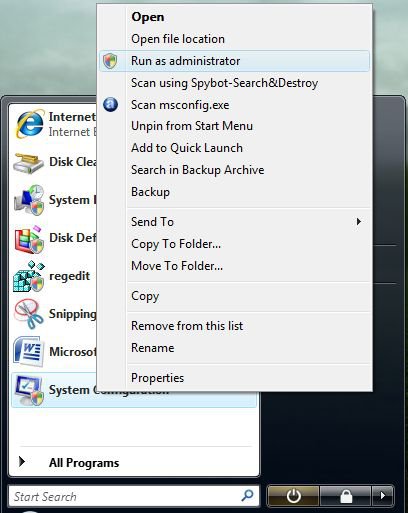Image resolution: width=408 pixels, height=513 pixels.
Task: Click the 'regedit' Start Menu label
Action: coord(69,276)
